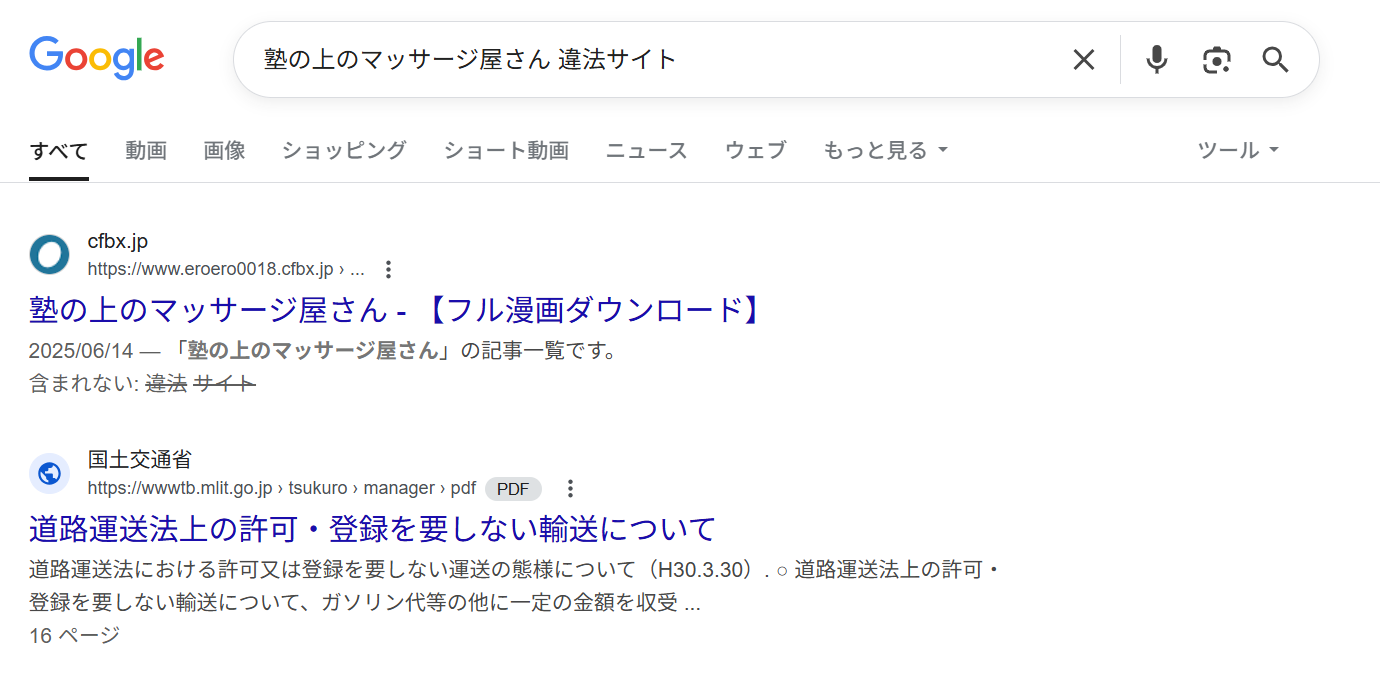This screenshot has width=1380, height=697.
Task: Click the PDF badge on the mlit.go.jp result
Action: [x=513, y=489]
